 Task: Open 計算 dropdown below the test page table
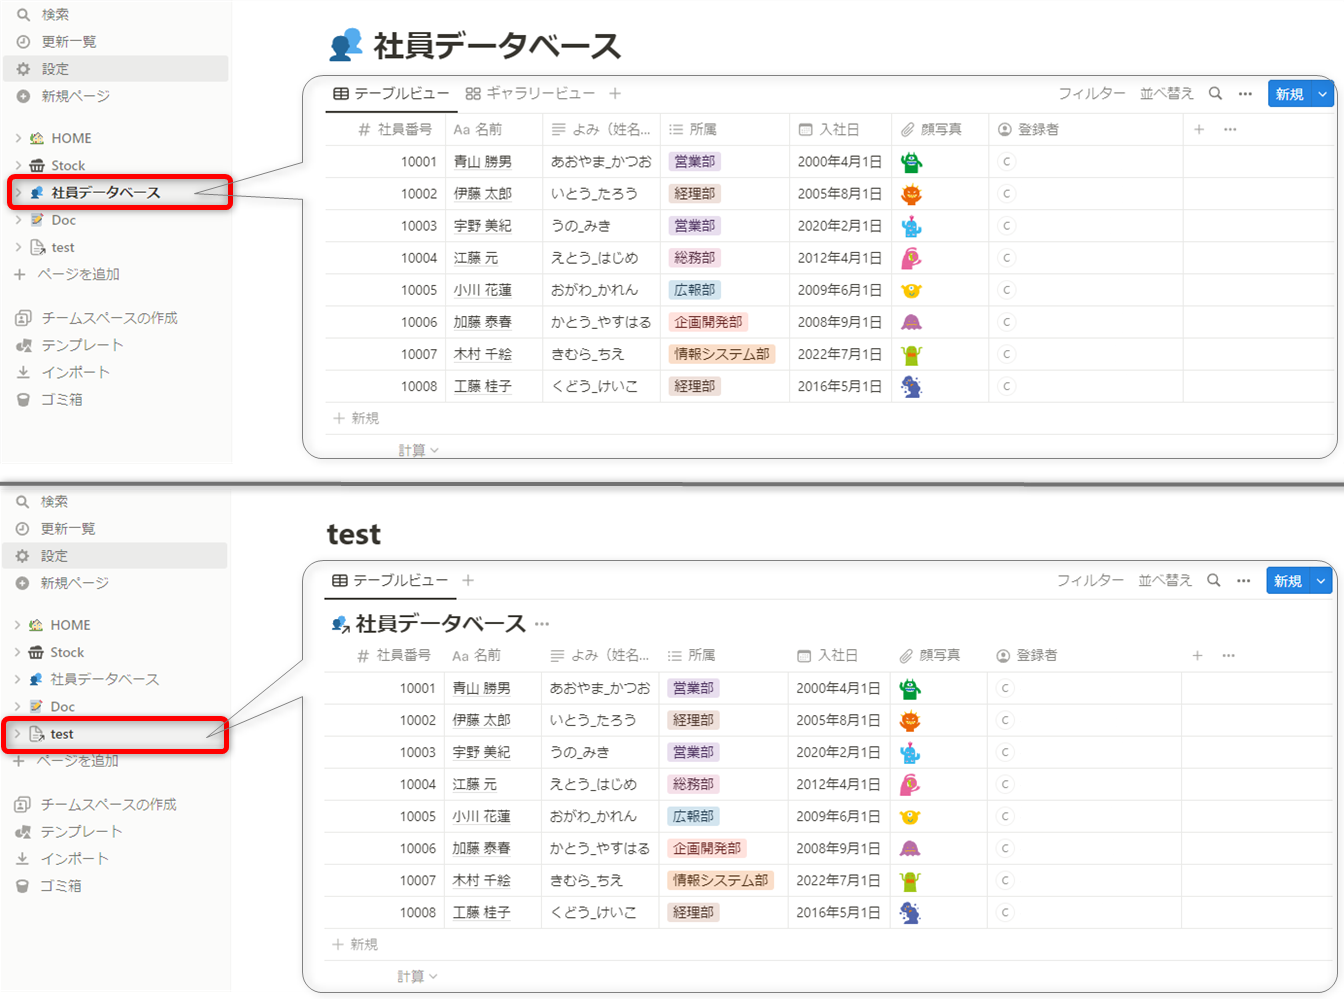417,977
